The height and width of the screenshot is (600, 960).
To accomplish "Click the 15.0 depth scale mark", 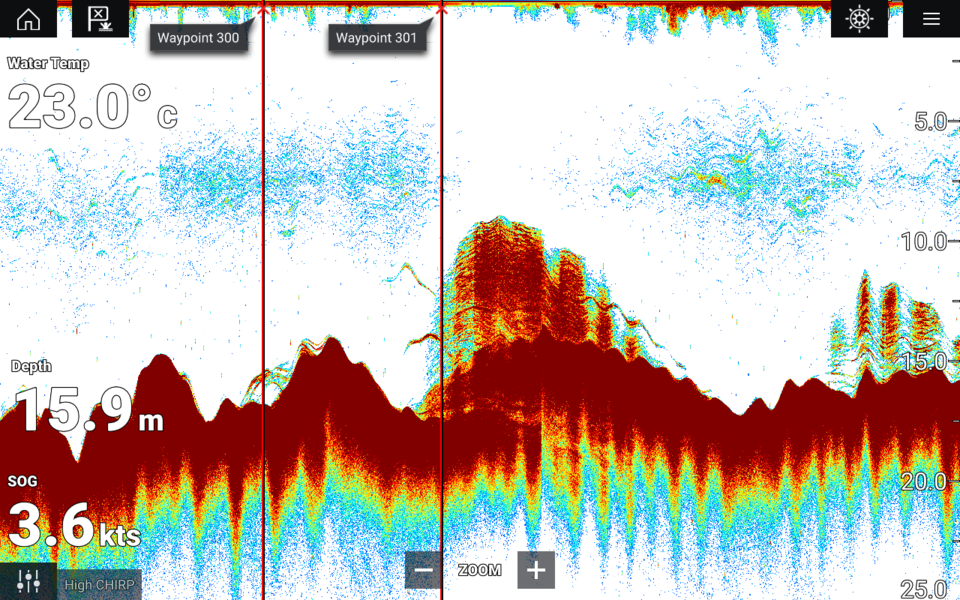I will [923, 362].
